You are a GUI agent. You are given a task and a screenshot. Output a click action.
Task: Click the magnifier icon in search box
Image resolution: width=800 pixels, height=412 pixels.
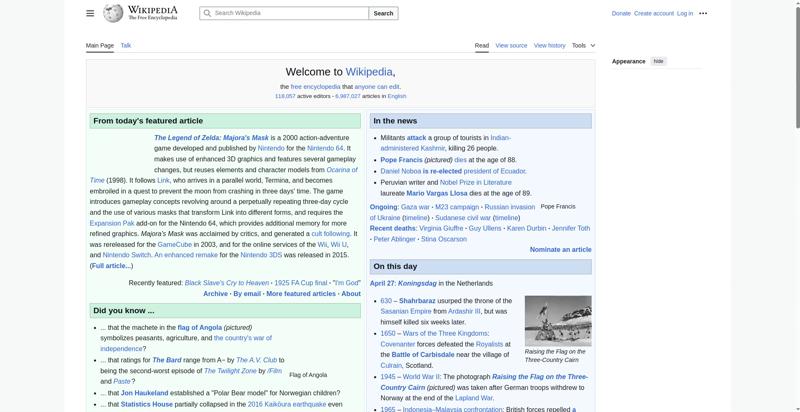[207, 13]
